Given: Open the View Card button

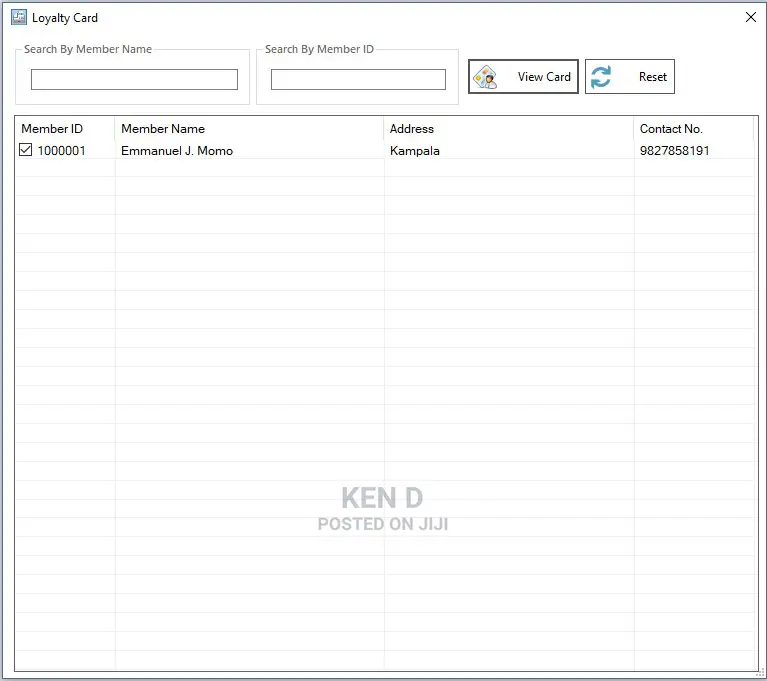Looking at the screenshot, I should (523, 76).
